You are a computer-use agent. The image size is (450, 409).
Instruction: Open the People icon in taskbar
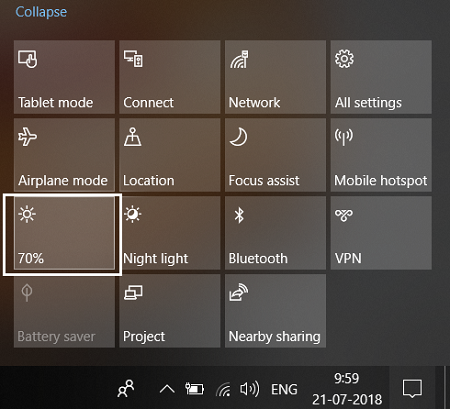(x=126, y=388)
